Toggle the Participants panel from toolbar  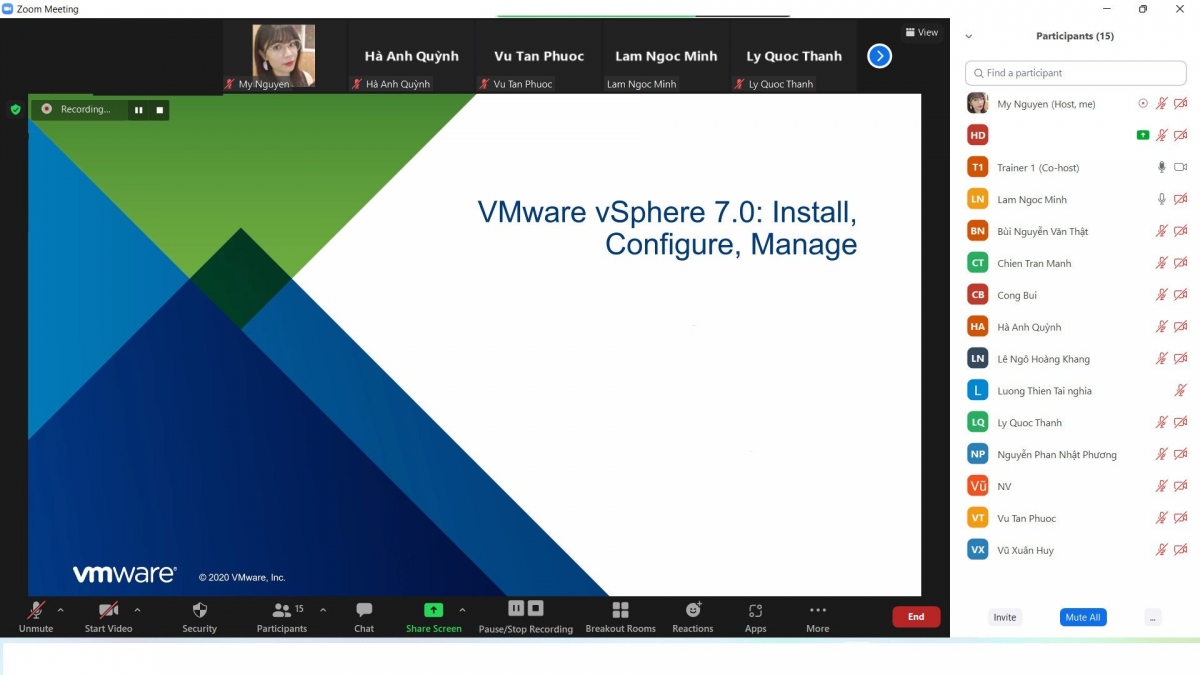click(x=282, y=616)
